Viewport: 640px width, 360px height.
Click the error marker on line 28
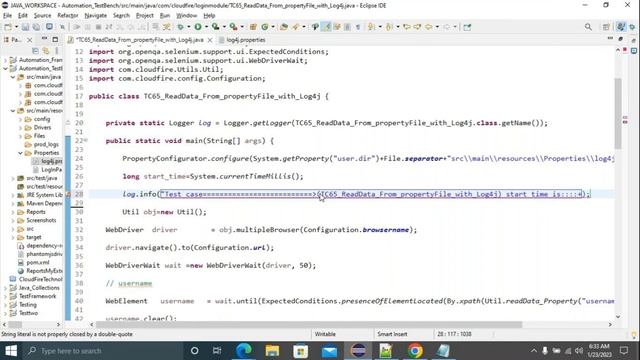68,194
